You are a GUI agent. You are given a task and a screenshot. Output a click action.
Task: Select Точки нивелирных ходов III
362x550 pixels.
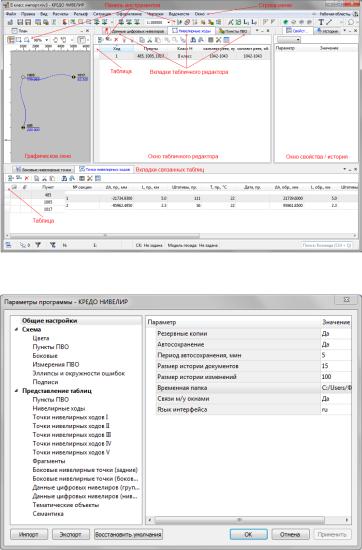[72, 435]
